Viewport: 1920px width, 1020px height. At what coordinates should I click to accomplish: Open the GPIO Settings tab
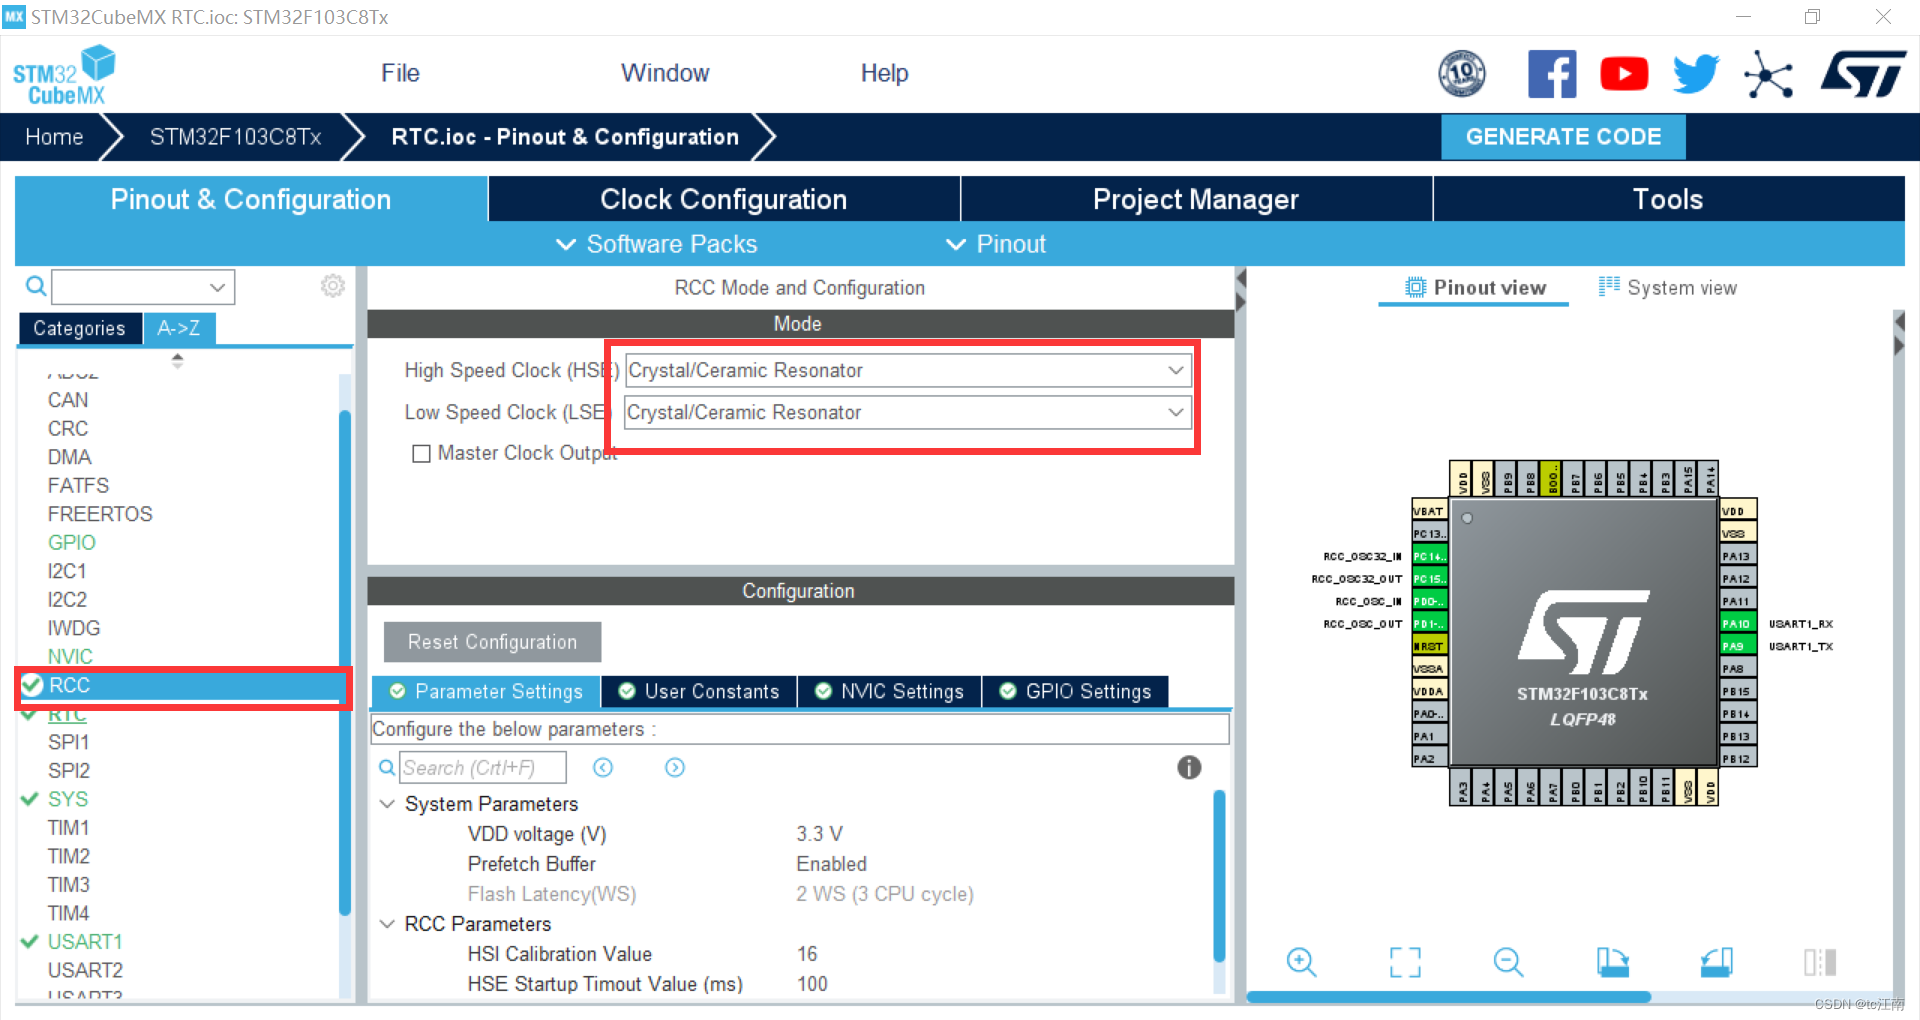click(1076, 691)
